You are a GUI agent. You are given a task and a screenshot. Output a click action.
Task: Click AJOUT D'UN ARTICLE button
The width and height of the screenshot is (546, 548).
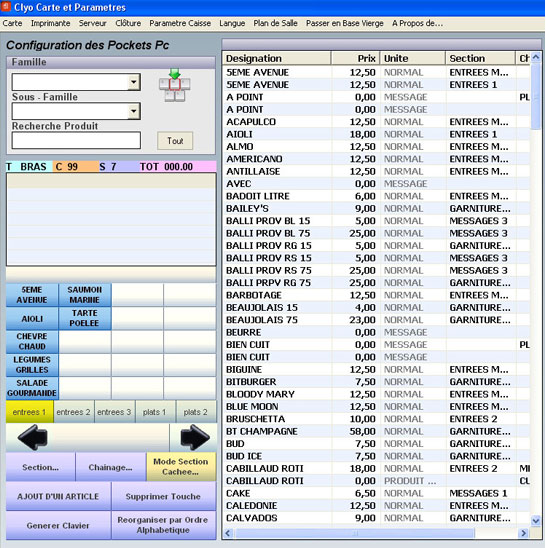point(58,496)
